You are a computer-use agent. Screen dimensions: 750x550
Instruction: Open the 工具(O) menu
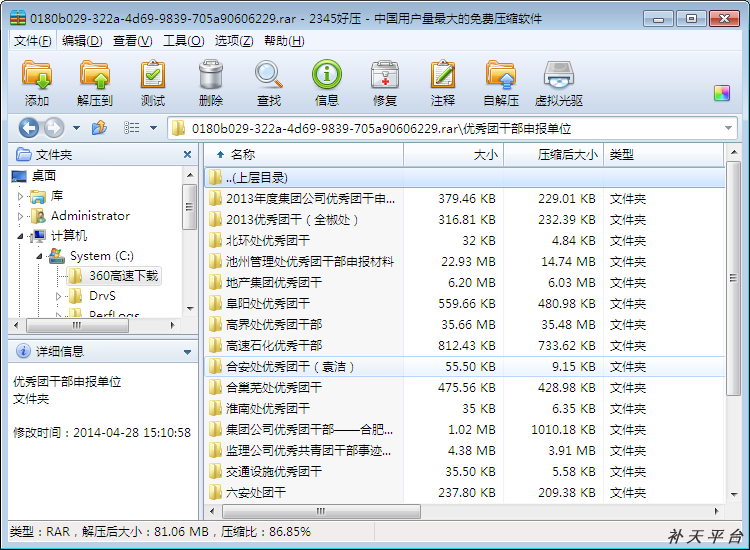pos(184,41)
